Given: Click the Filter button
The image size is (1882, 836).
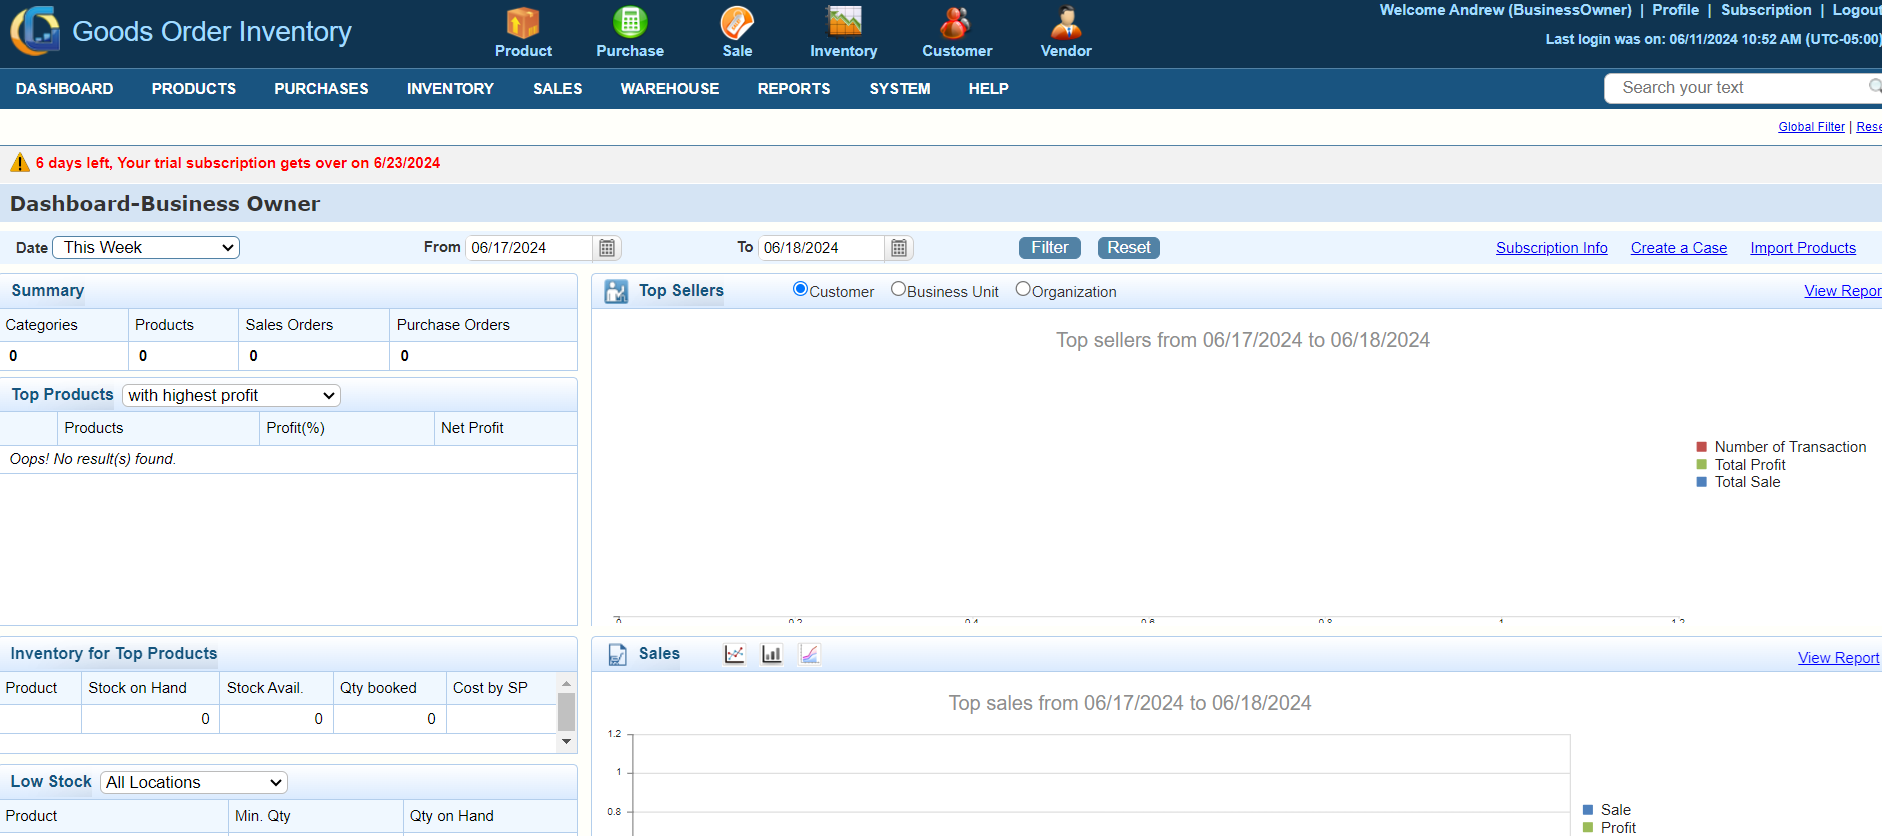Looking at the screenshot, I should click(x=1050, y=248).
